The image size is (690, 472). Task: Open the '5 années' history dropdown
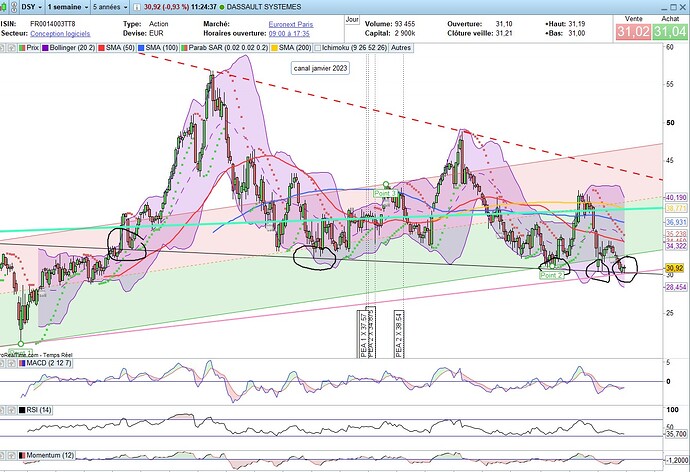tap(110, 7)
